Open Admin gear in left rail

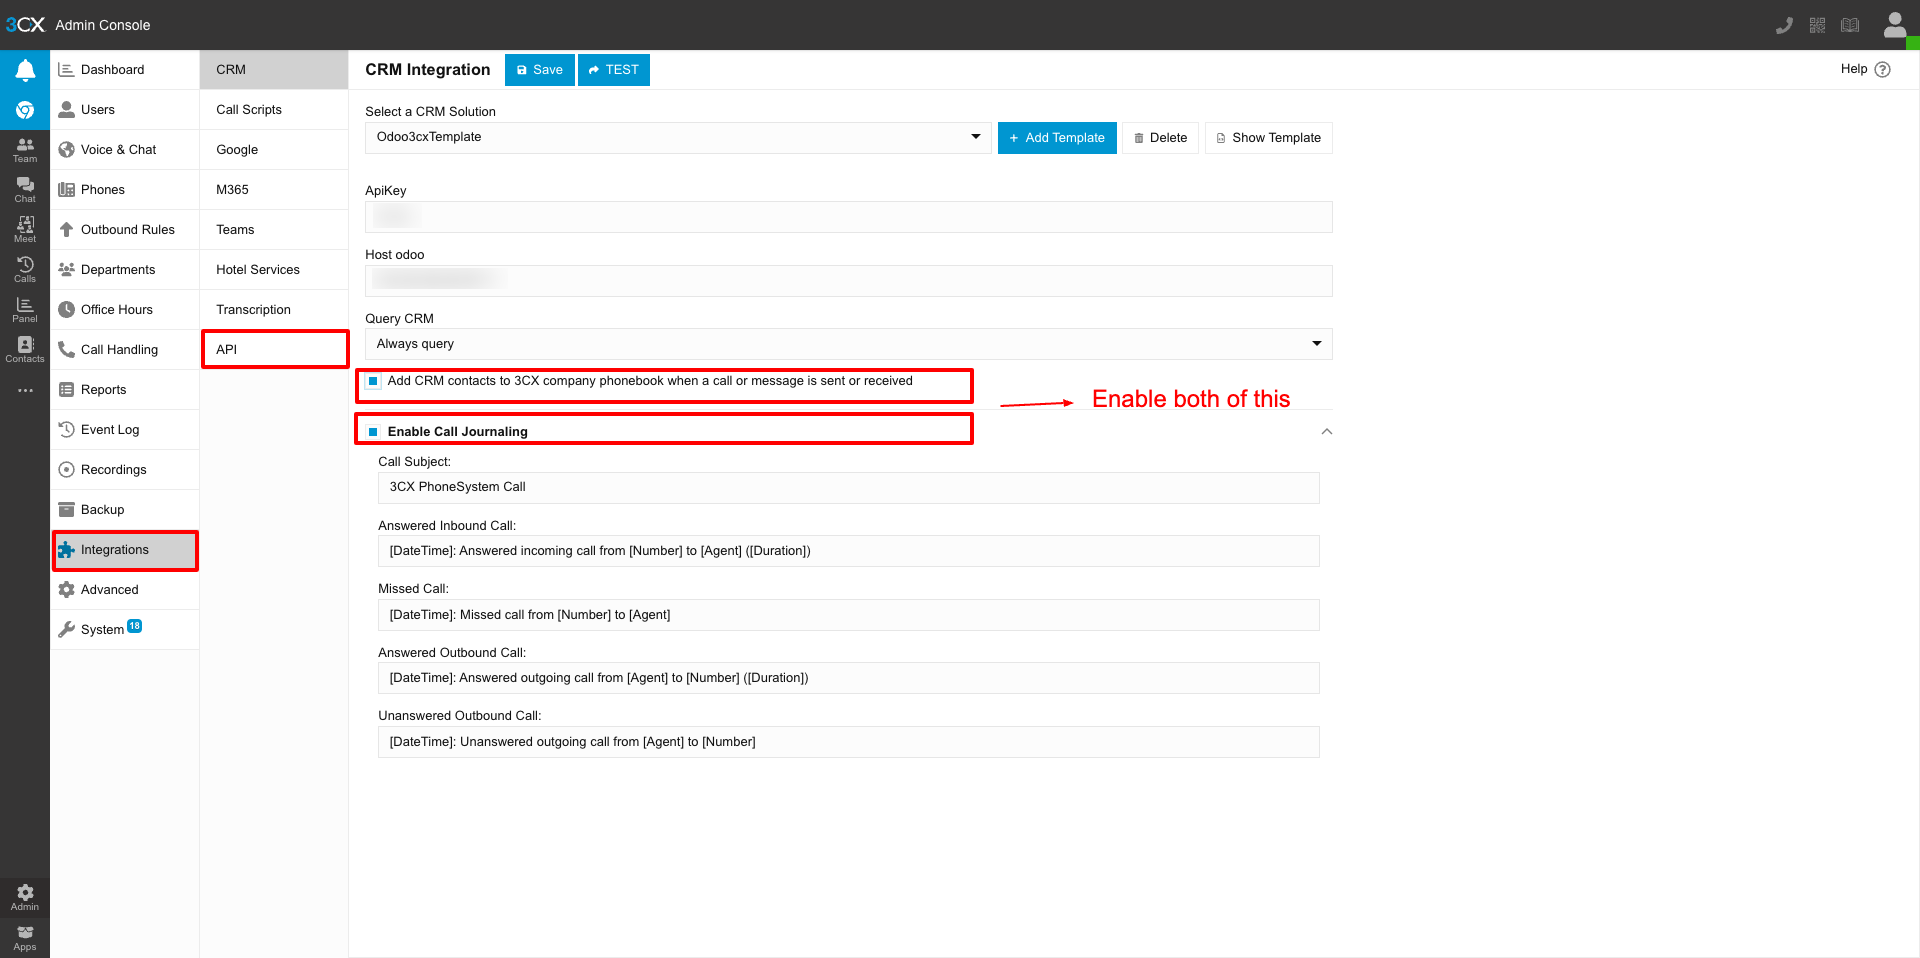point(25,897)
